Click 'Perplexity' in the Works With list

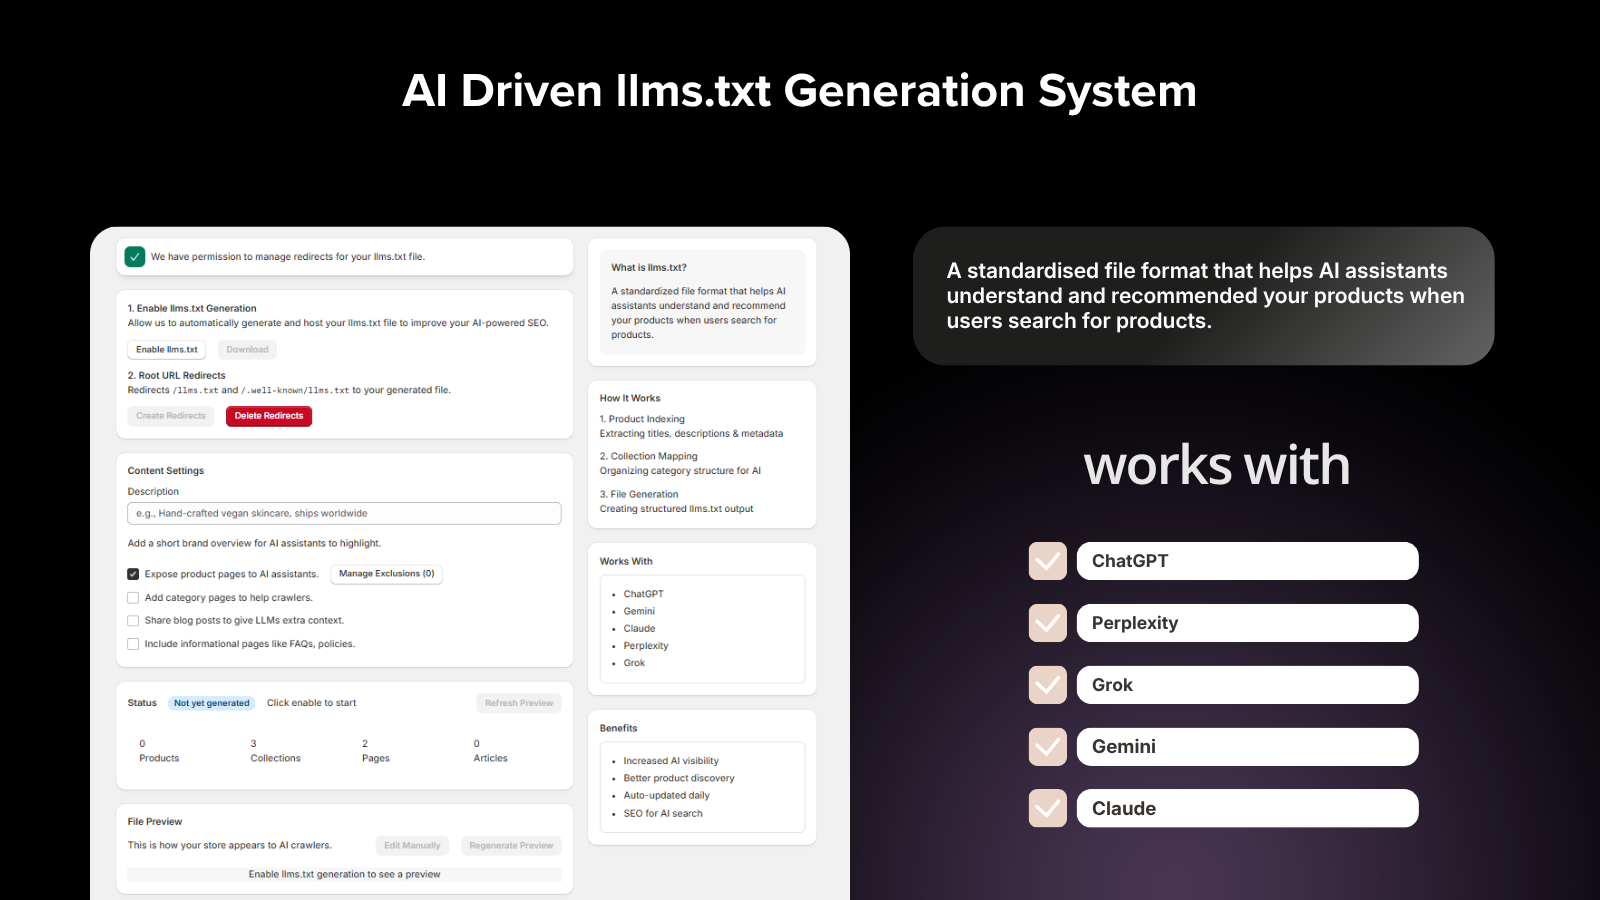coord(646,646)
